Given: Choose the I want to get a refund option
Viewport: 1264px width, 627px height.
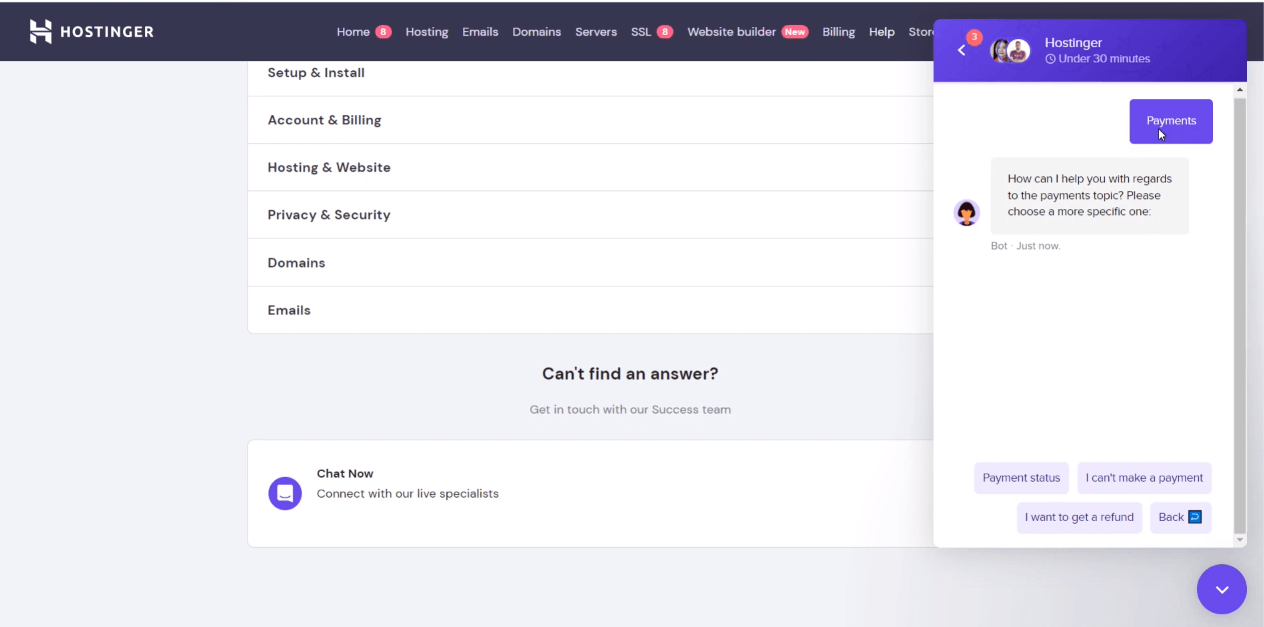Looking at the screenshot, I should pyautogui.click(x=1079, y=517).
